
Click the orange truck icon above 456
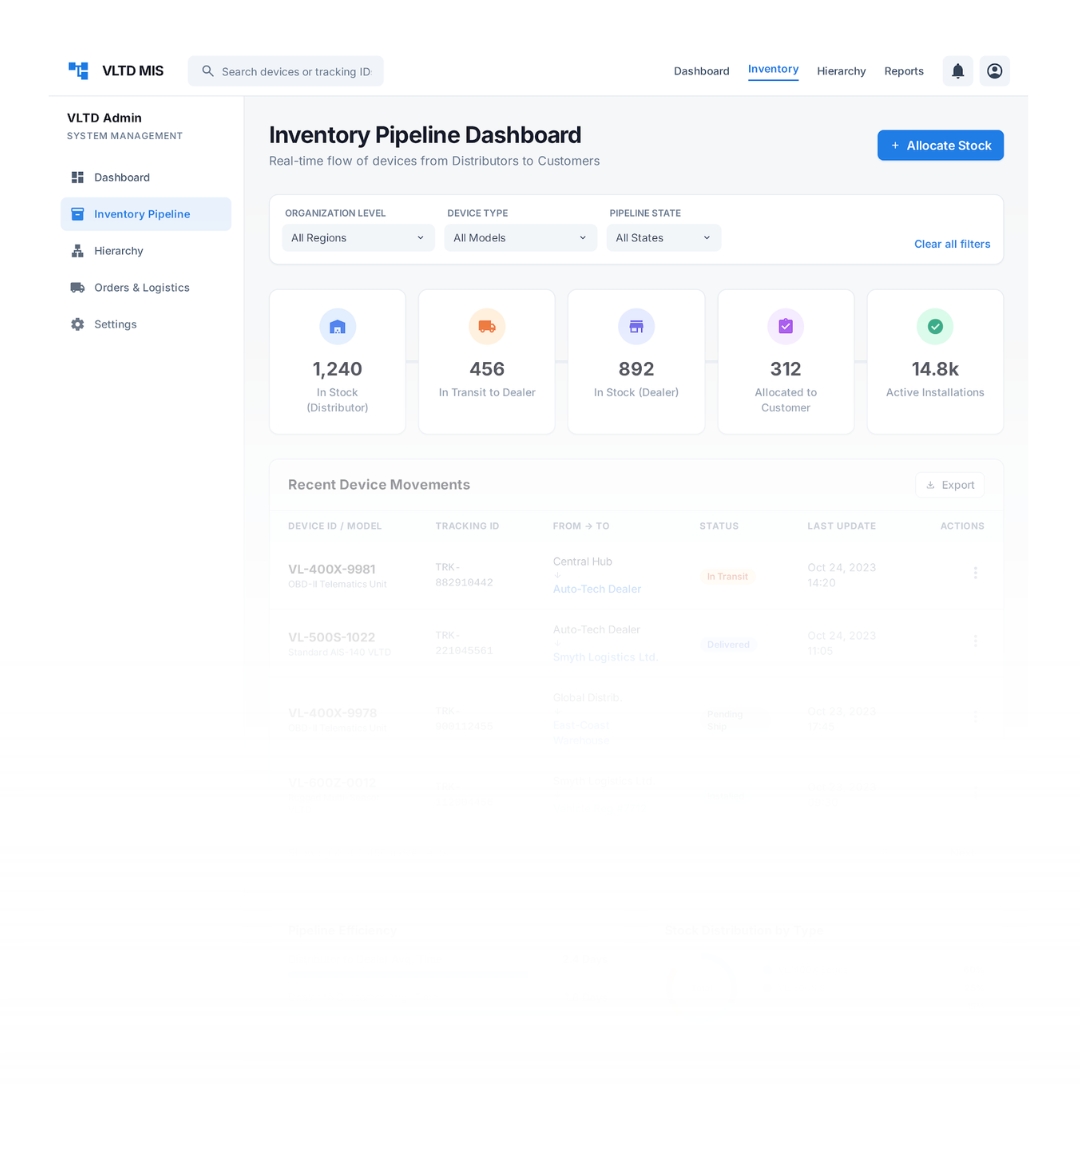point(487,326)
